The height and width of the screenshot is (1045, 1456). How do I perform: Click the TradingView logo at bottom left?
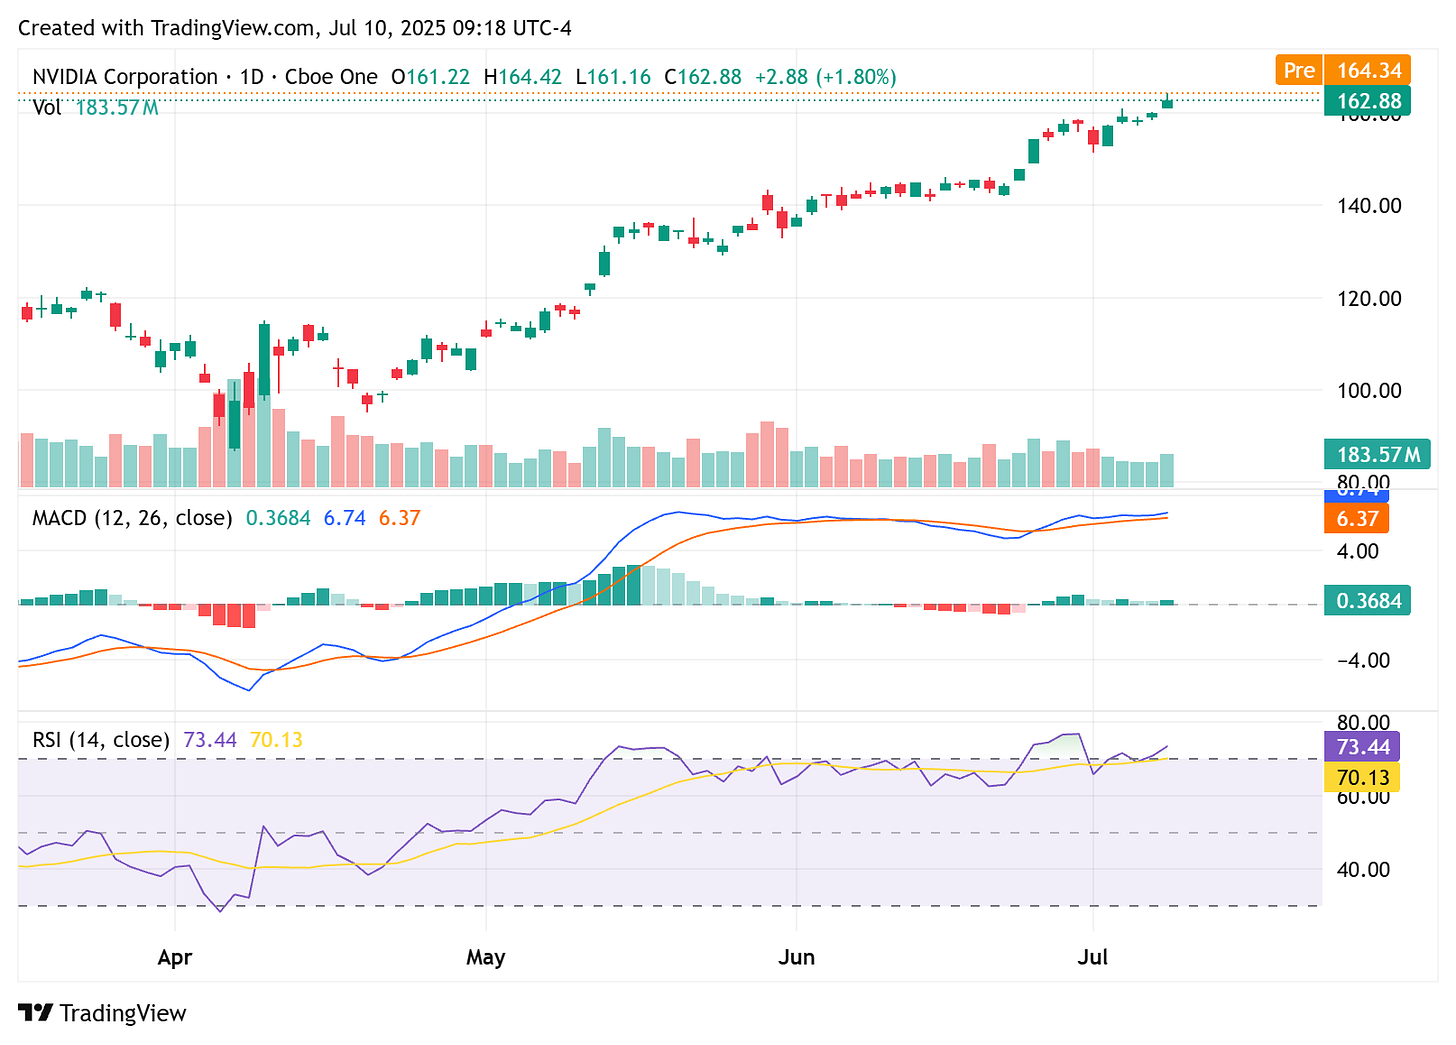[100, 1013]
